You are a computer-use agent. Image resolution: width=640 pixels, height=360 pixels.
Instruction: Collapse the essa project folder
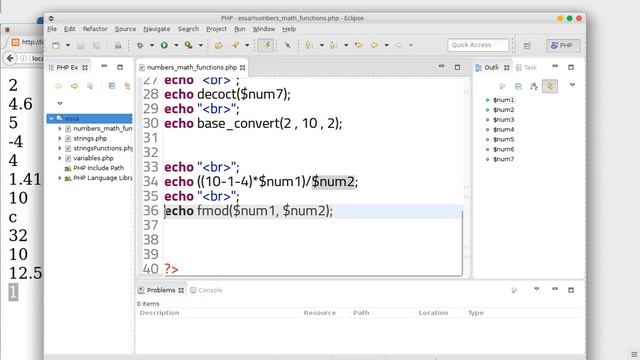(x=51, y=119)
